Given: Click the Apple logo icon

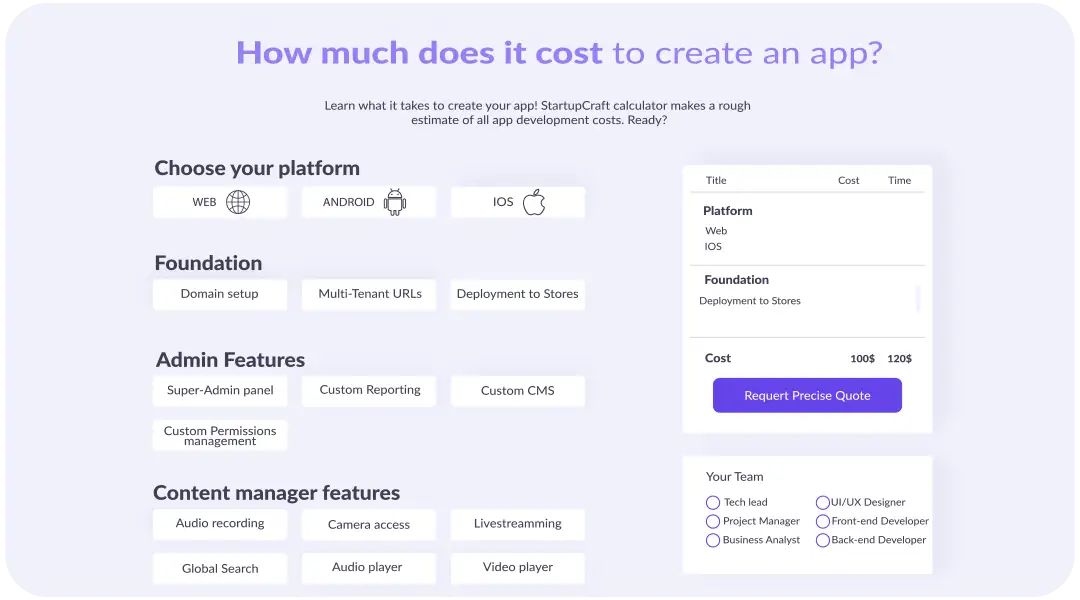Looking at the screenshot, I should click(x=534, y=202).
